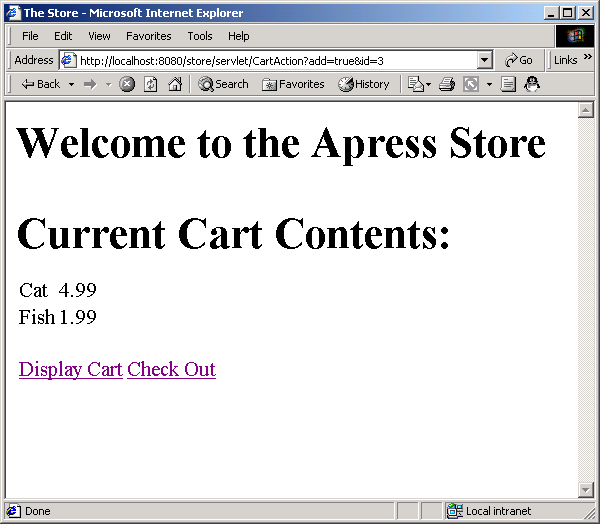This screenshot has height=524, width=600.
Task: Click the Go button
Action: point(518,60)
